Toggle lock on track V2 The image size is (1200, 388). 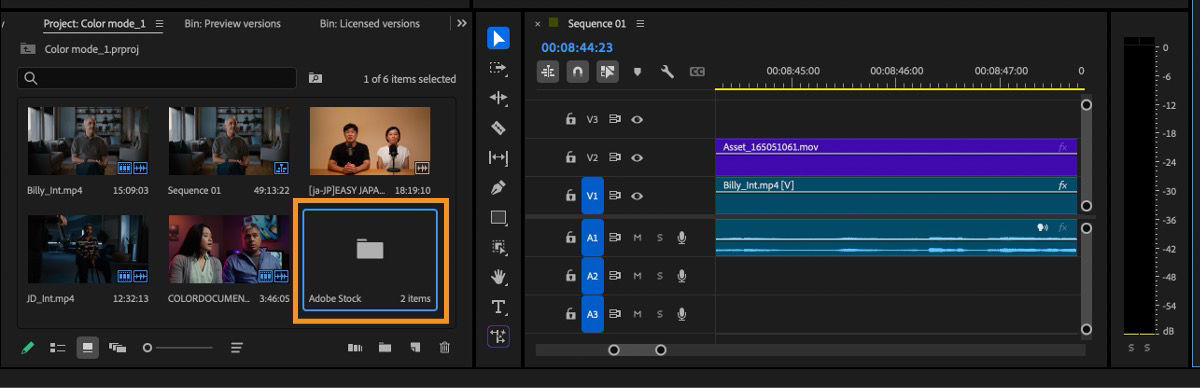click(571, 157)
